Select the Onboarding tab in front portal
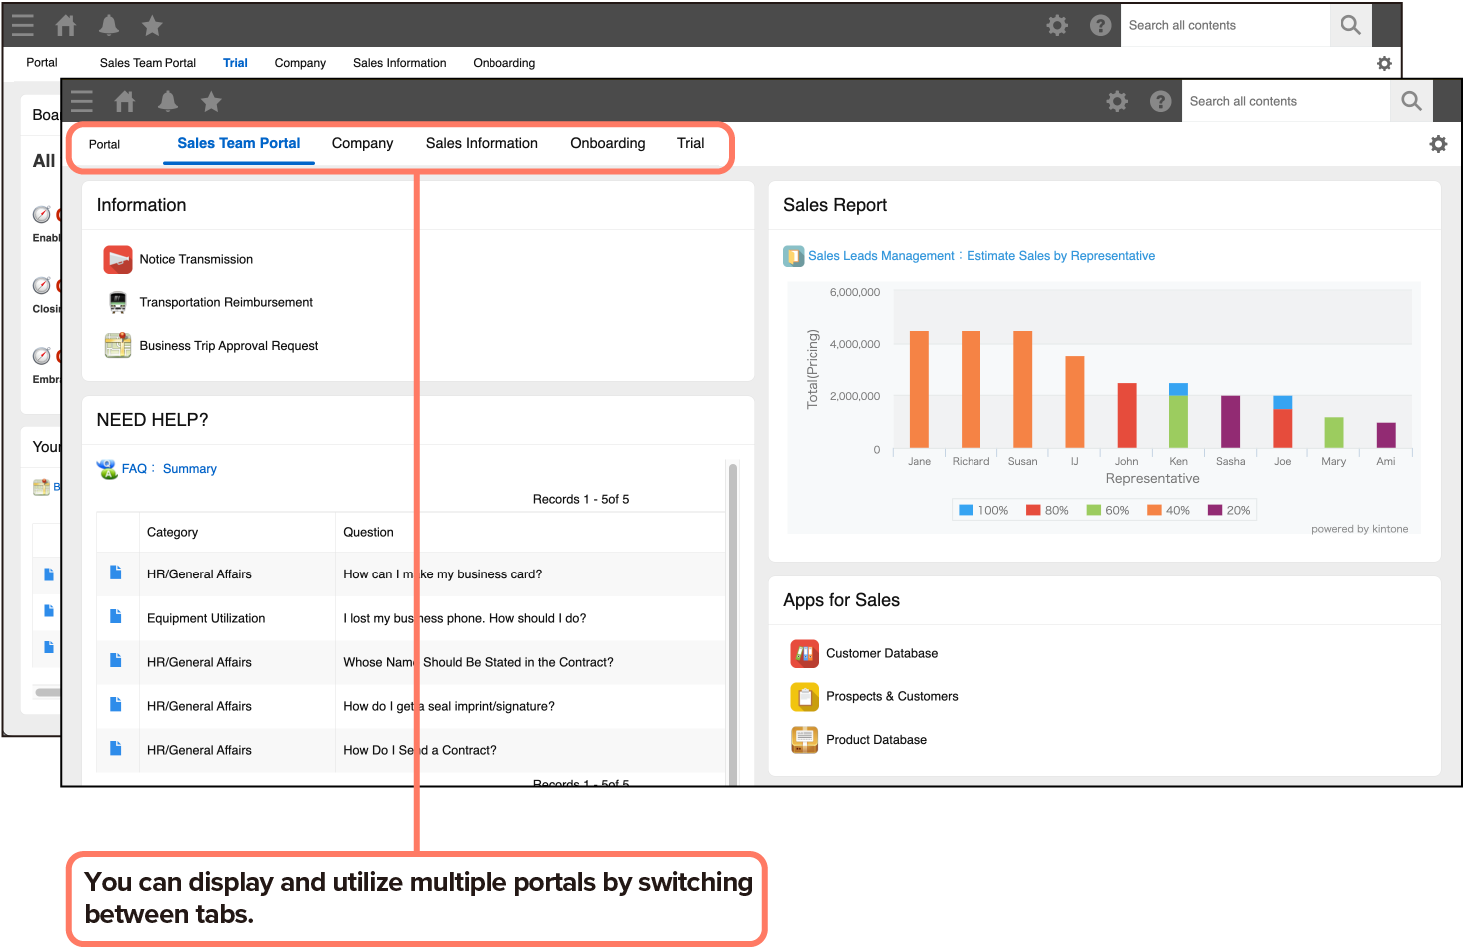 (607, 143)
